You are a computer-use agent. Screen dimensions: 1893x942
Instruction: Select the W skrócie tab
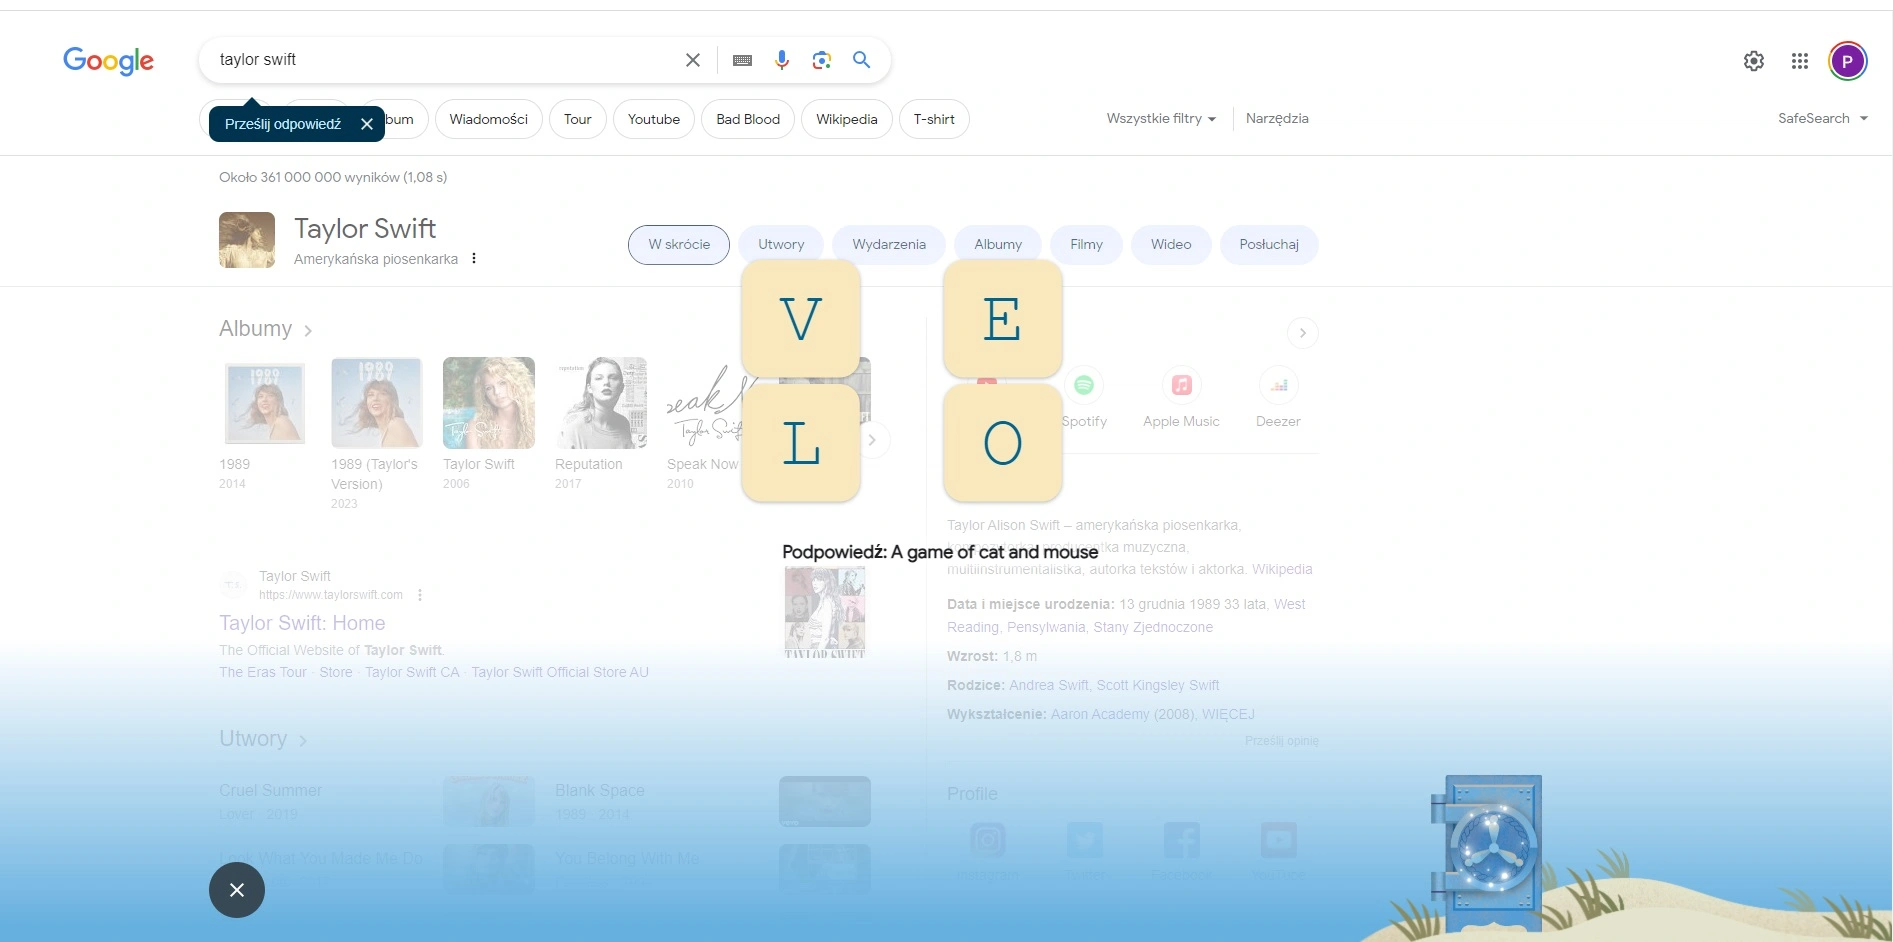(x=679, y=244)
